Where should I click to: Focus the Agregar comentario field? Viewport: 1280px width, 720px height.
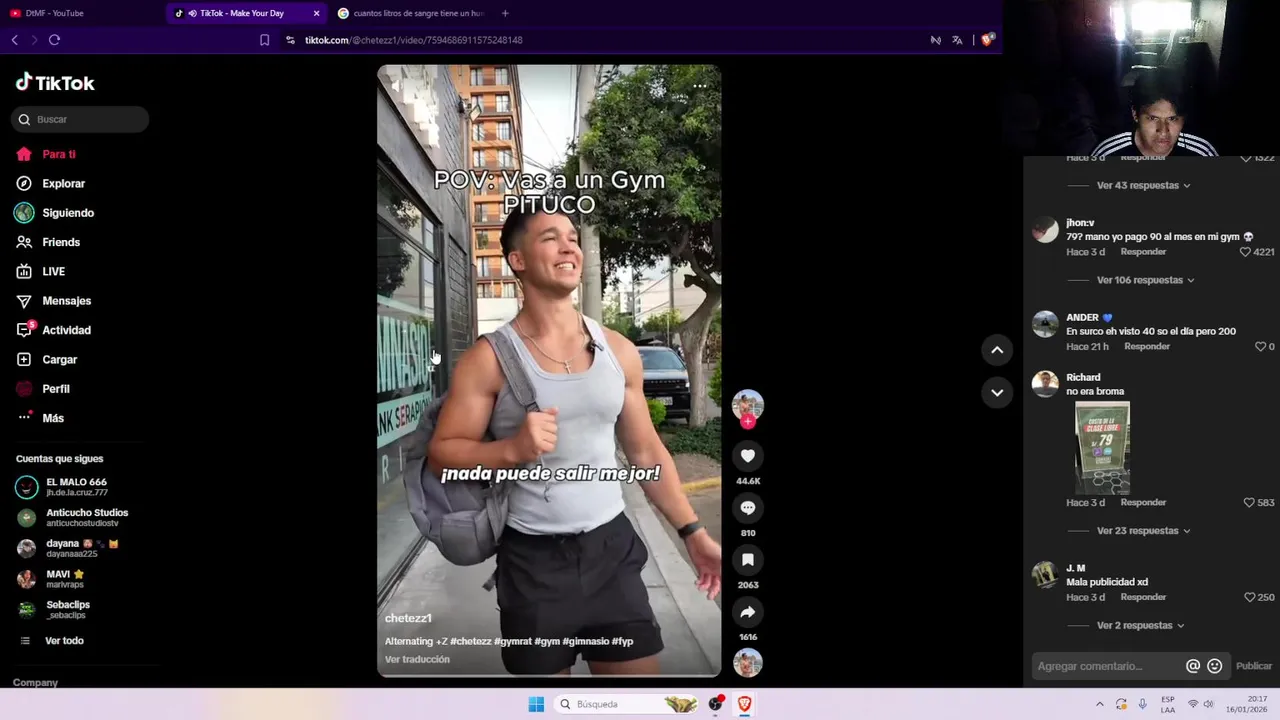(1108, 666)
